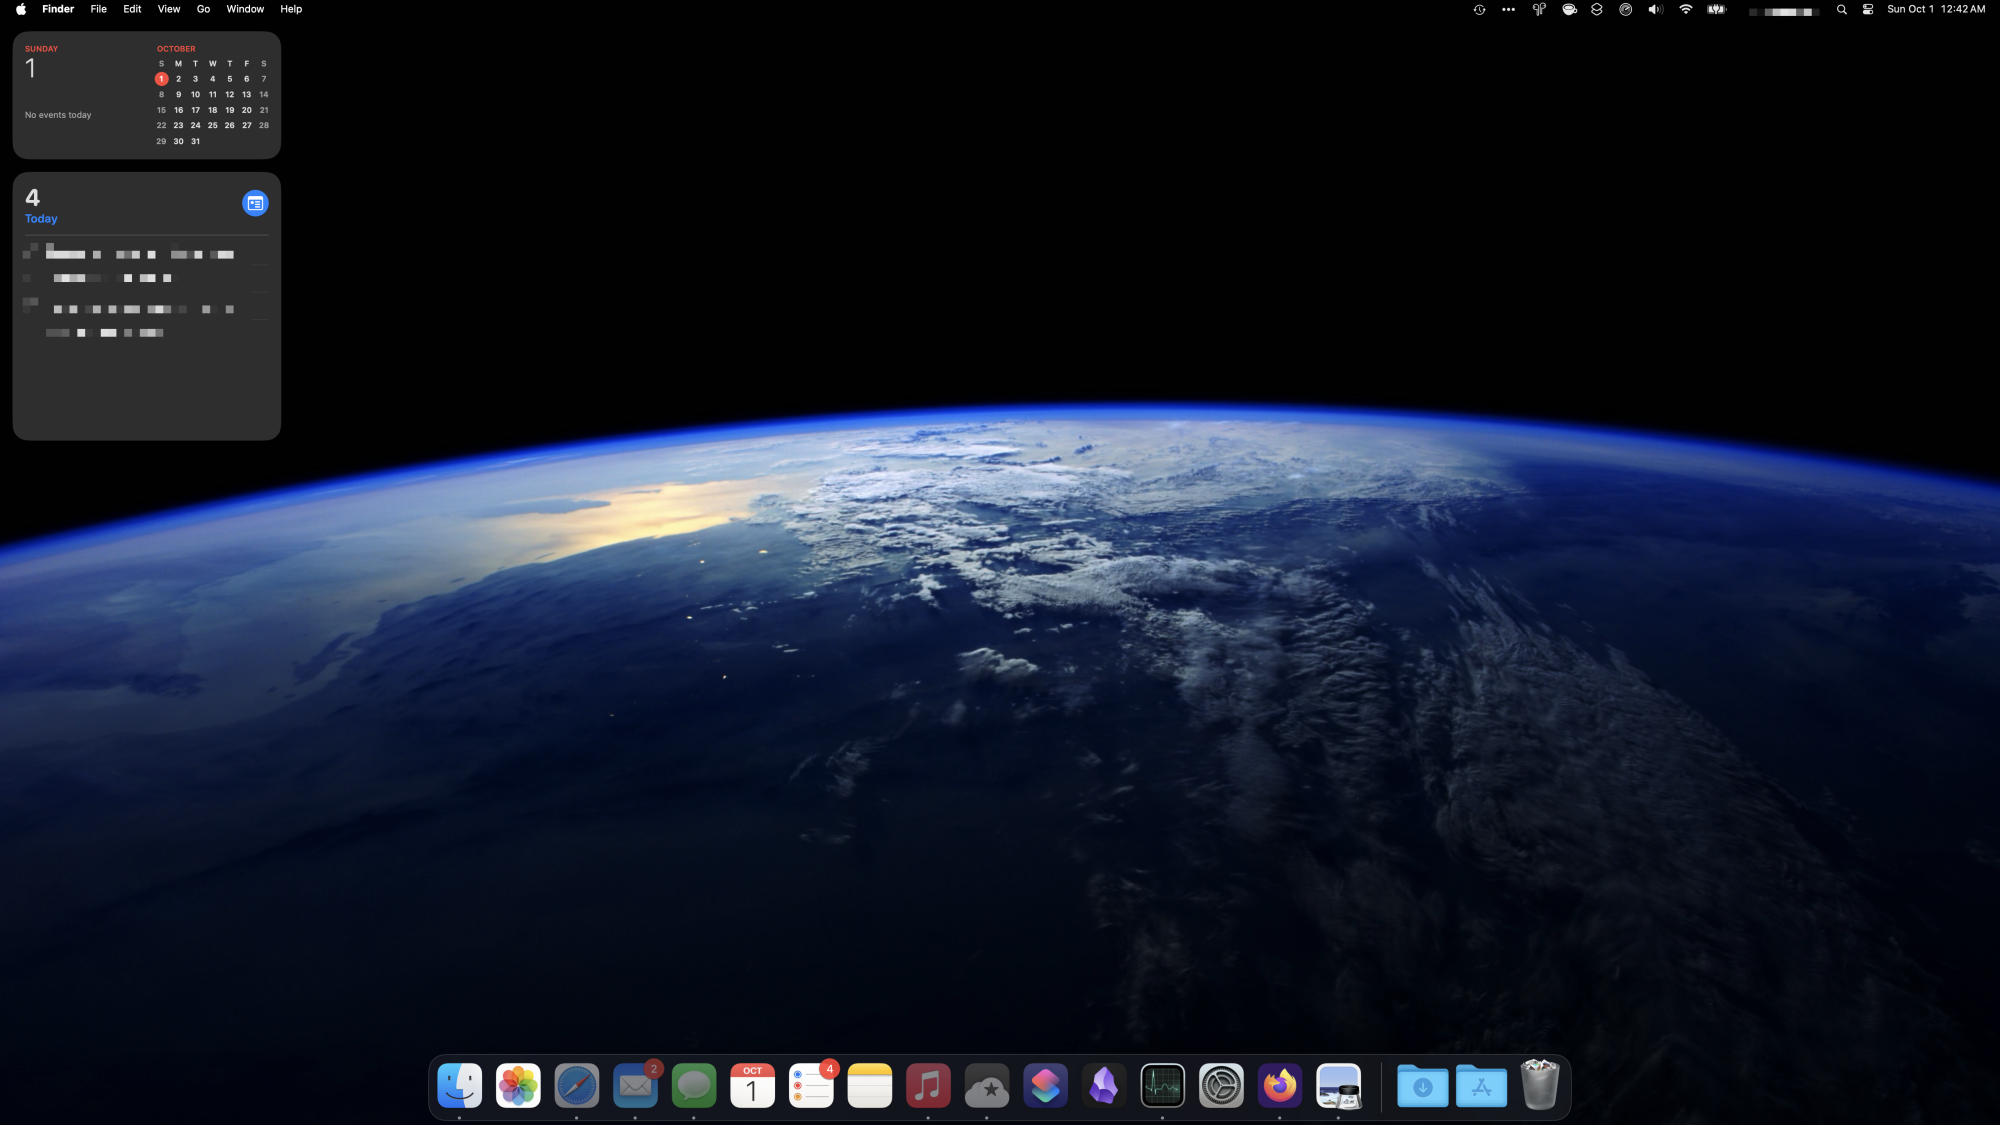2000x1125 pixels.
Task: Open the Volume menu bar control
Action: coord(1655,9)
